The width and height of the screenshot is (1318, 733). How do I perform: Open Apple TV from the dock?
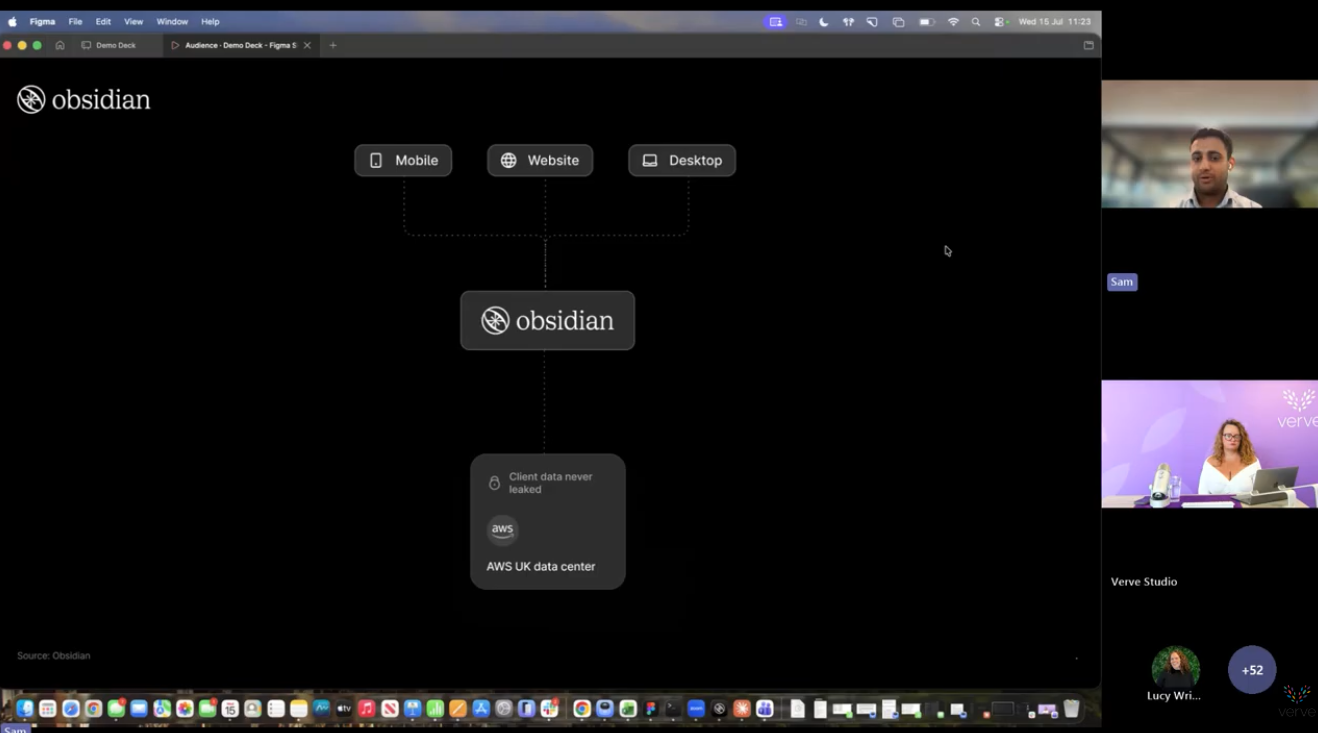pos(344,709)
